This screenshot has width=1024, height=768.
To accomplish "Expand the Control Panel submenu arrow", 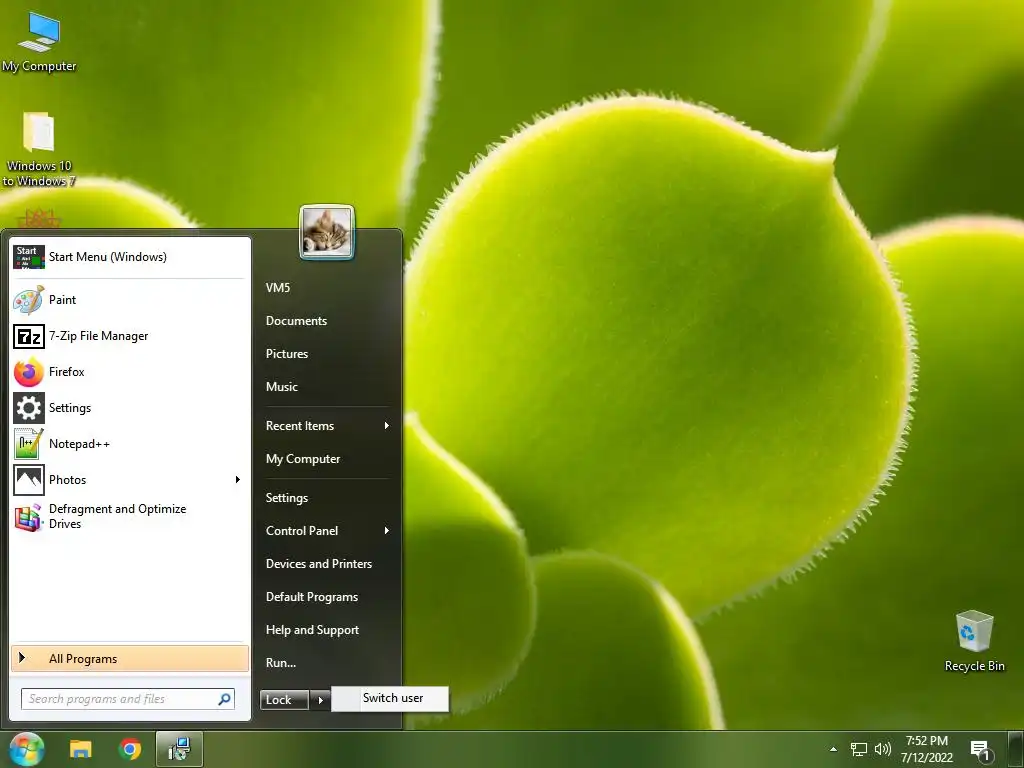I will pyautogui.click(x=387, y=531).
